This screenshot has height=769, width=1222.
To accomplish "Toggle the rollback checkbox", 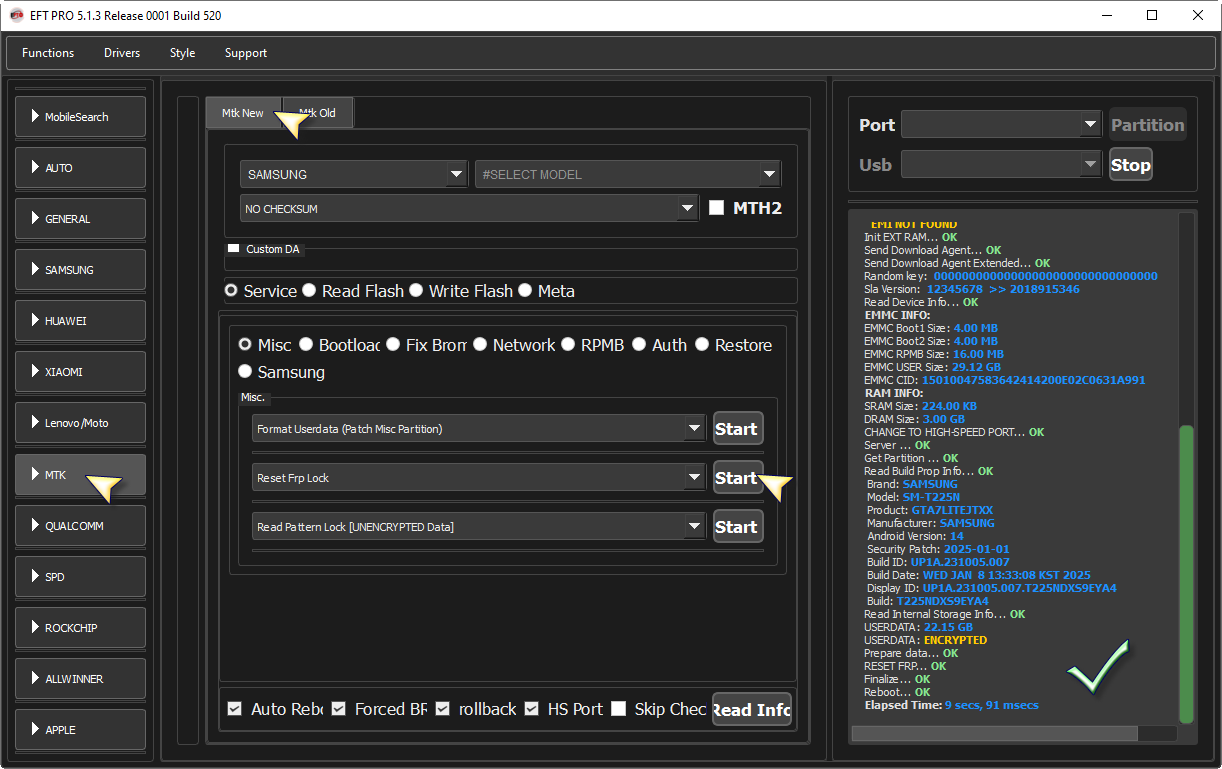I will [443, 709].
